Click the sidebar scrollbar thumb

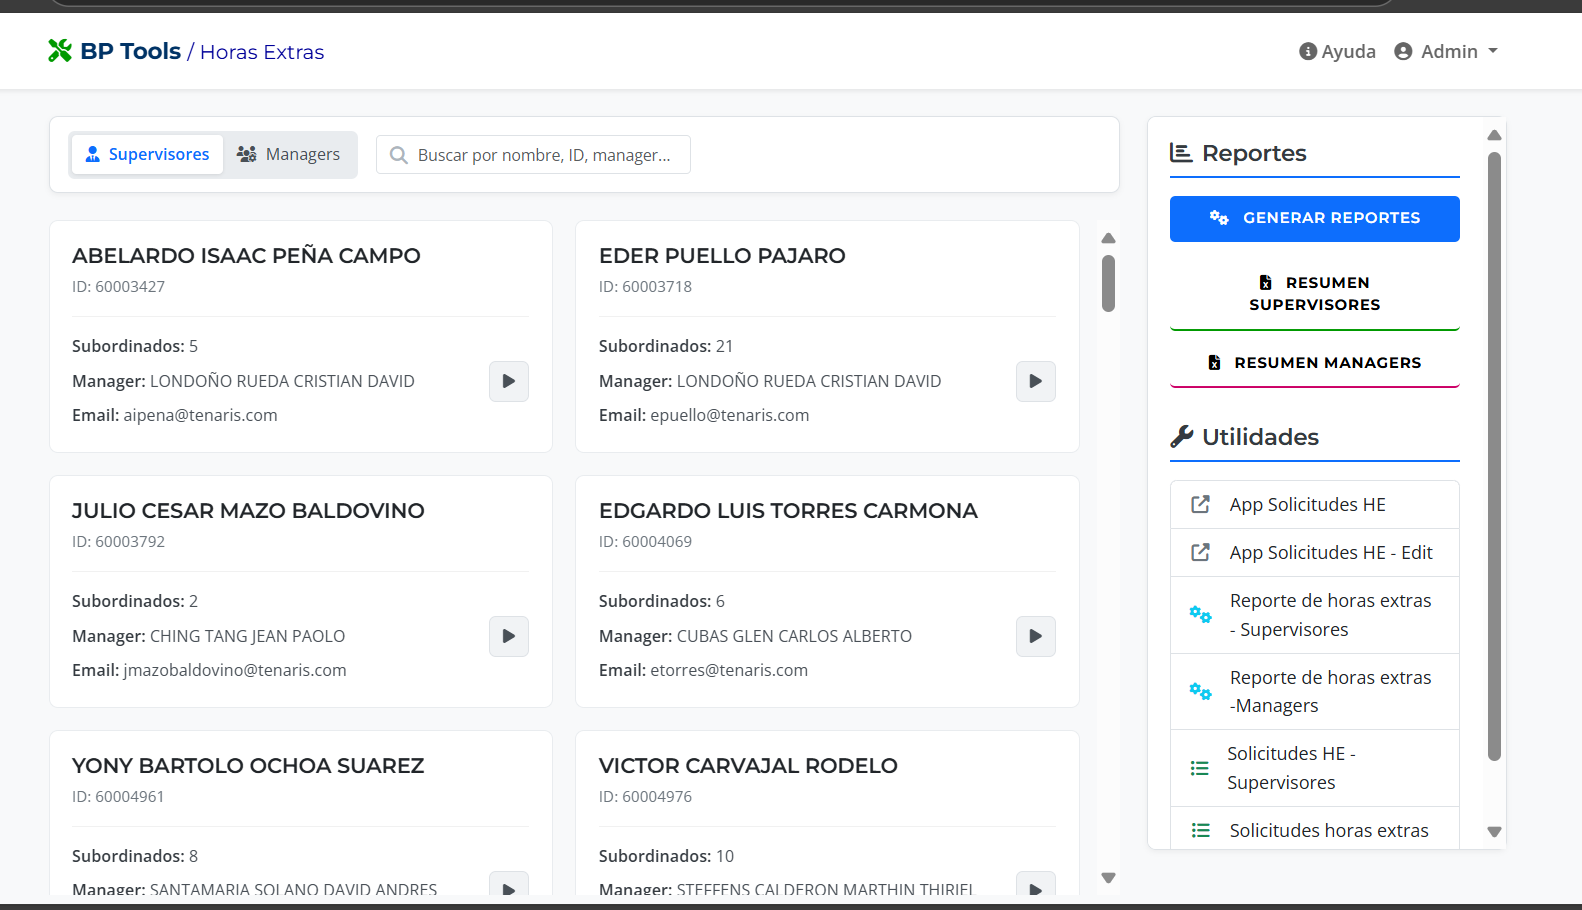pyautogui.click(x=1494, y=457)
